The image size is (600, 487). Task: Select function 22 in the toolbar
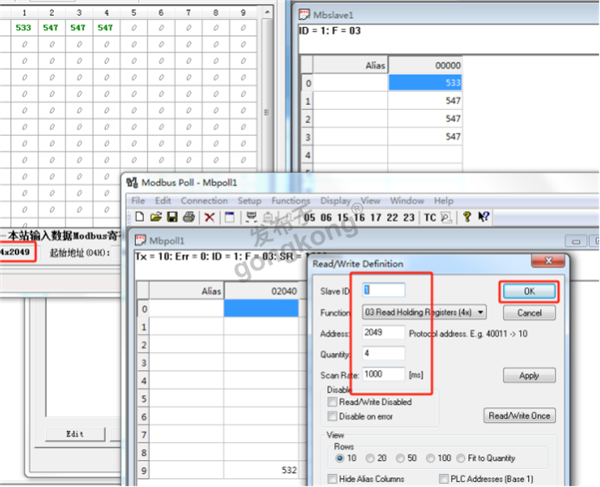pyautogui.click(x=392, y=217)
